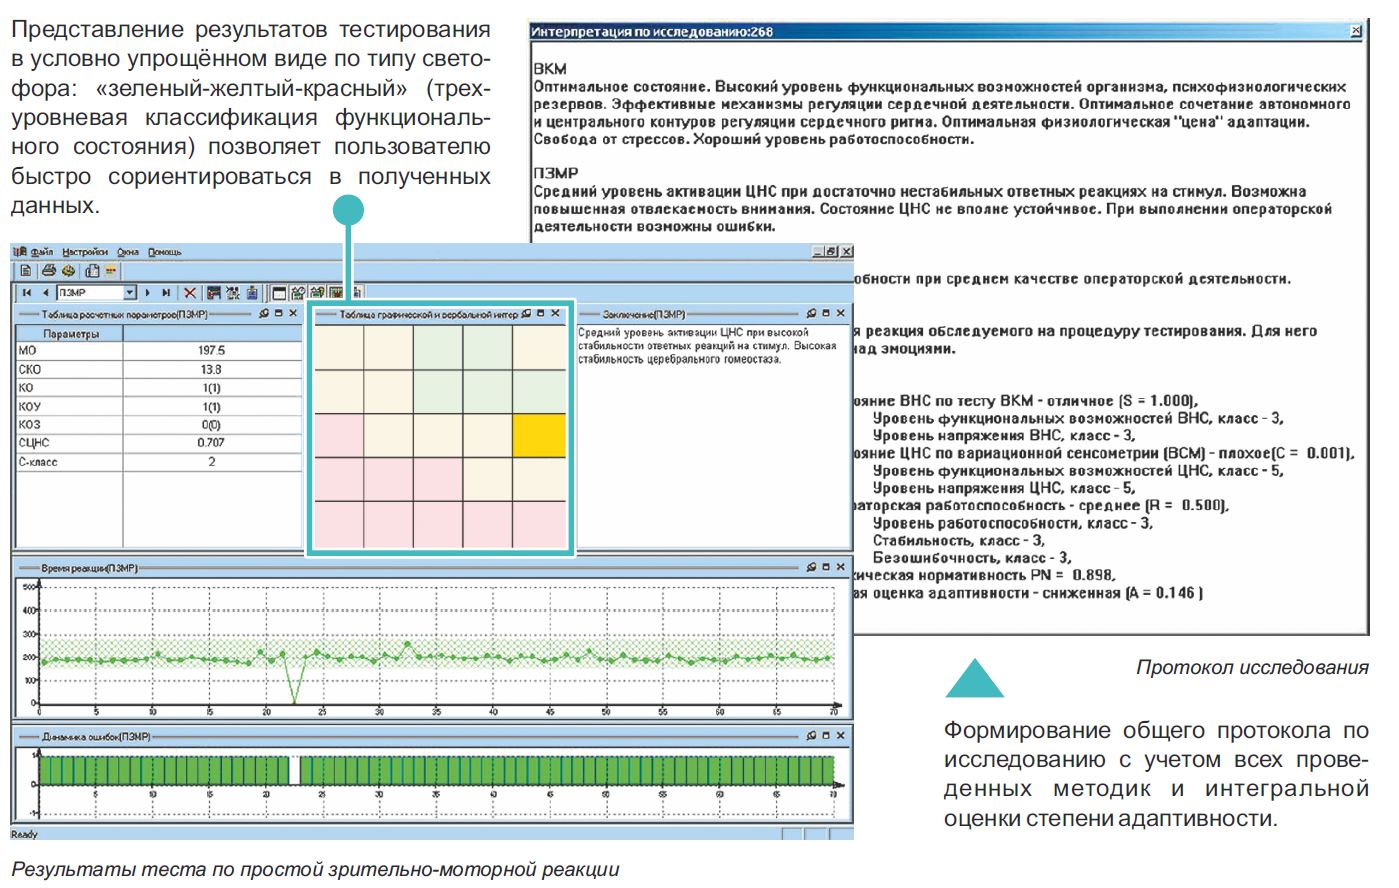The width and height of the screenshot is (1399, 888).
Task: Click the print toolbar icon
Action: click(x=49, y=270)
